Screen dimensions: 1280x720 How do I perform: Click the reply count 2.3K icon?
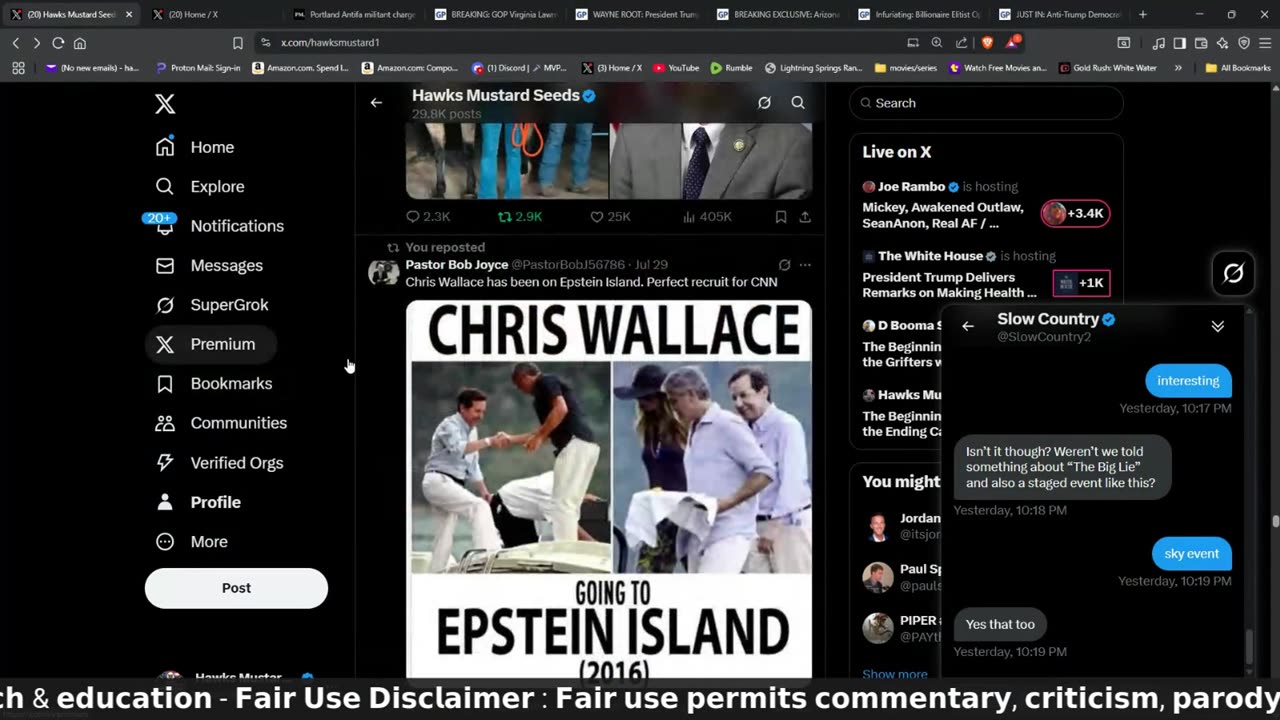click(428, 216)
